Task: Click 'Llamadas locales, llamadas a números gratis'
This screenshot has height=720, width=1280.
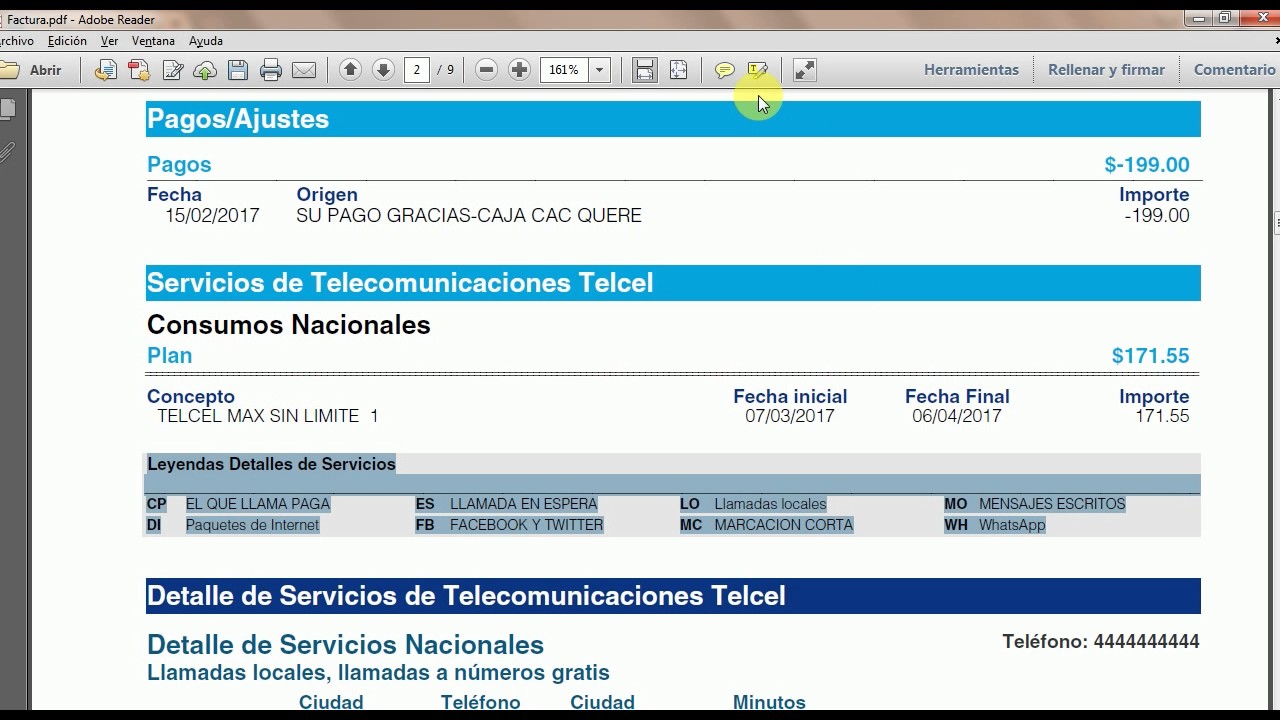Action: pyautogui.click(x=378, y=673)
